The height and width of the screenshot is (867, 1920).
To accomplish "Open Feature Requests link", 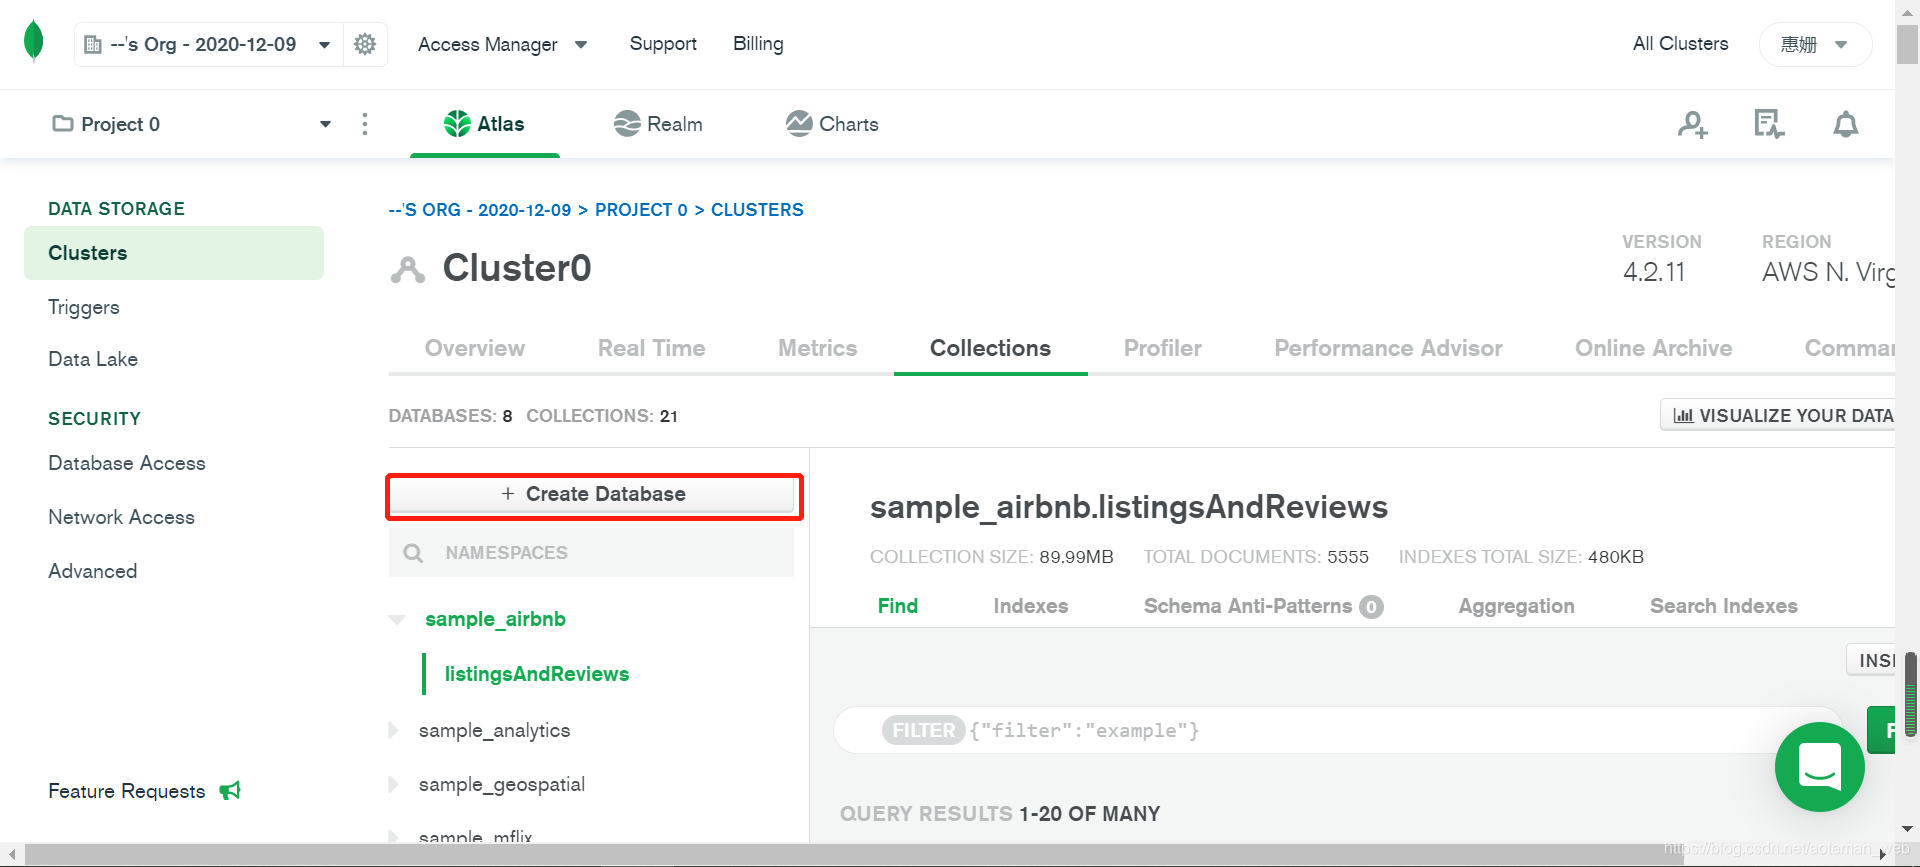I will 127,791.
